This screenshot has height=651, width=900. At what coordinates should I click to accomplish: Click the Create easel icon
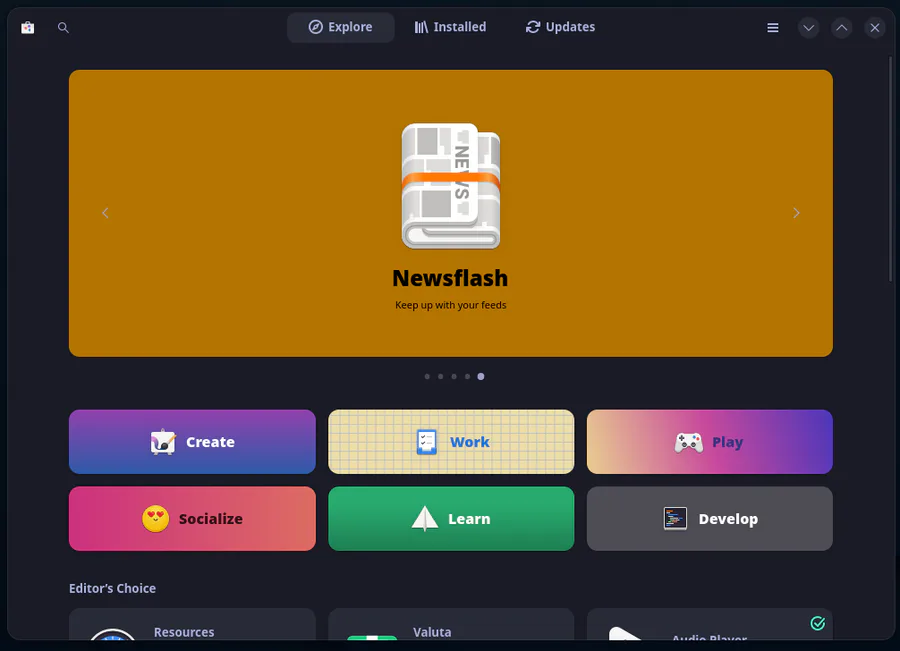[x=163, y=442]
